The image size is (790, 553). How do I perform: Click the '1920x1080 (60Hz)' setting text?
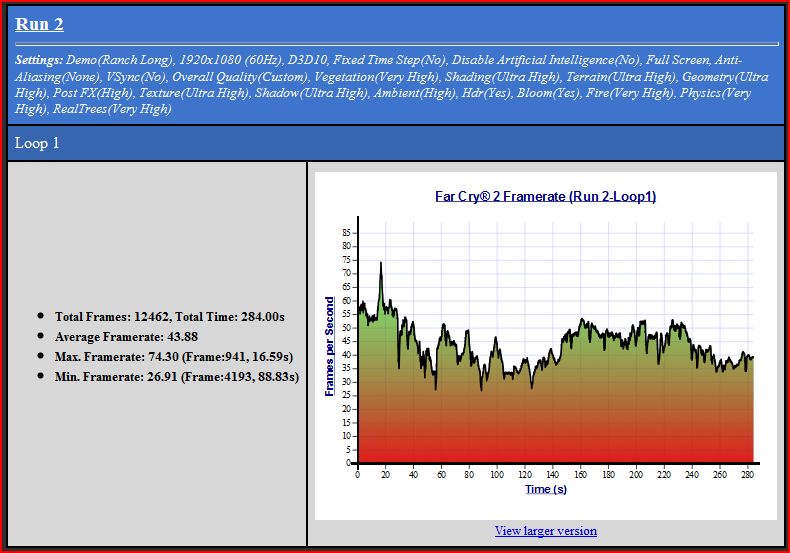pos(230,60)
